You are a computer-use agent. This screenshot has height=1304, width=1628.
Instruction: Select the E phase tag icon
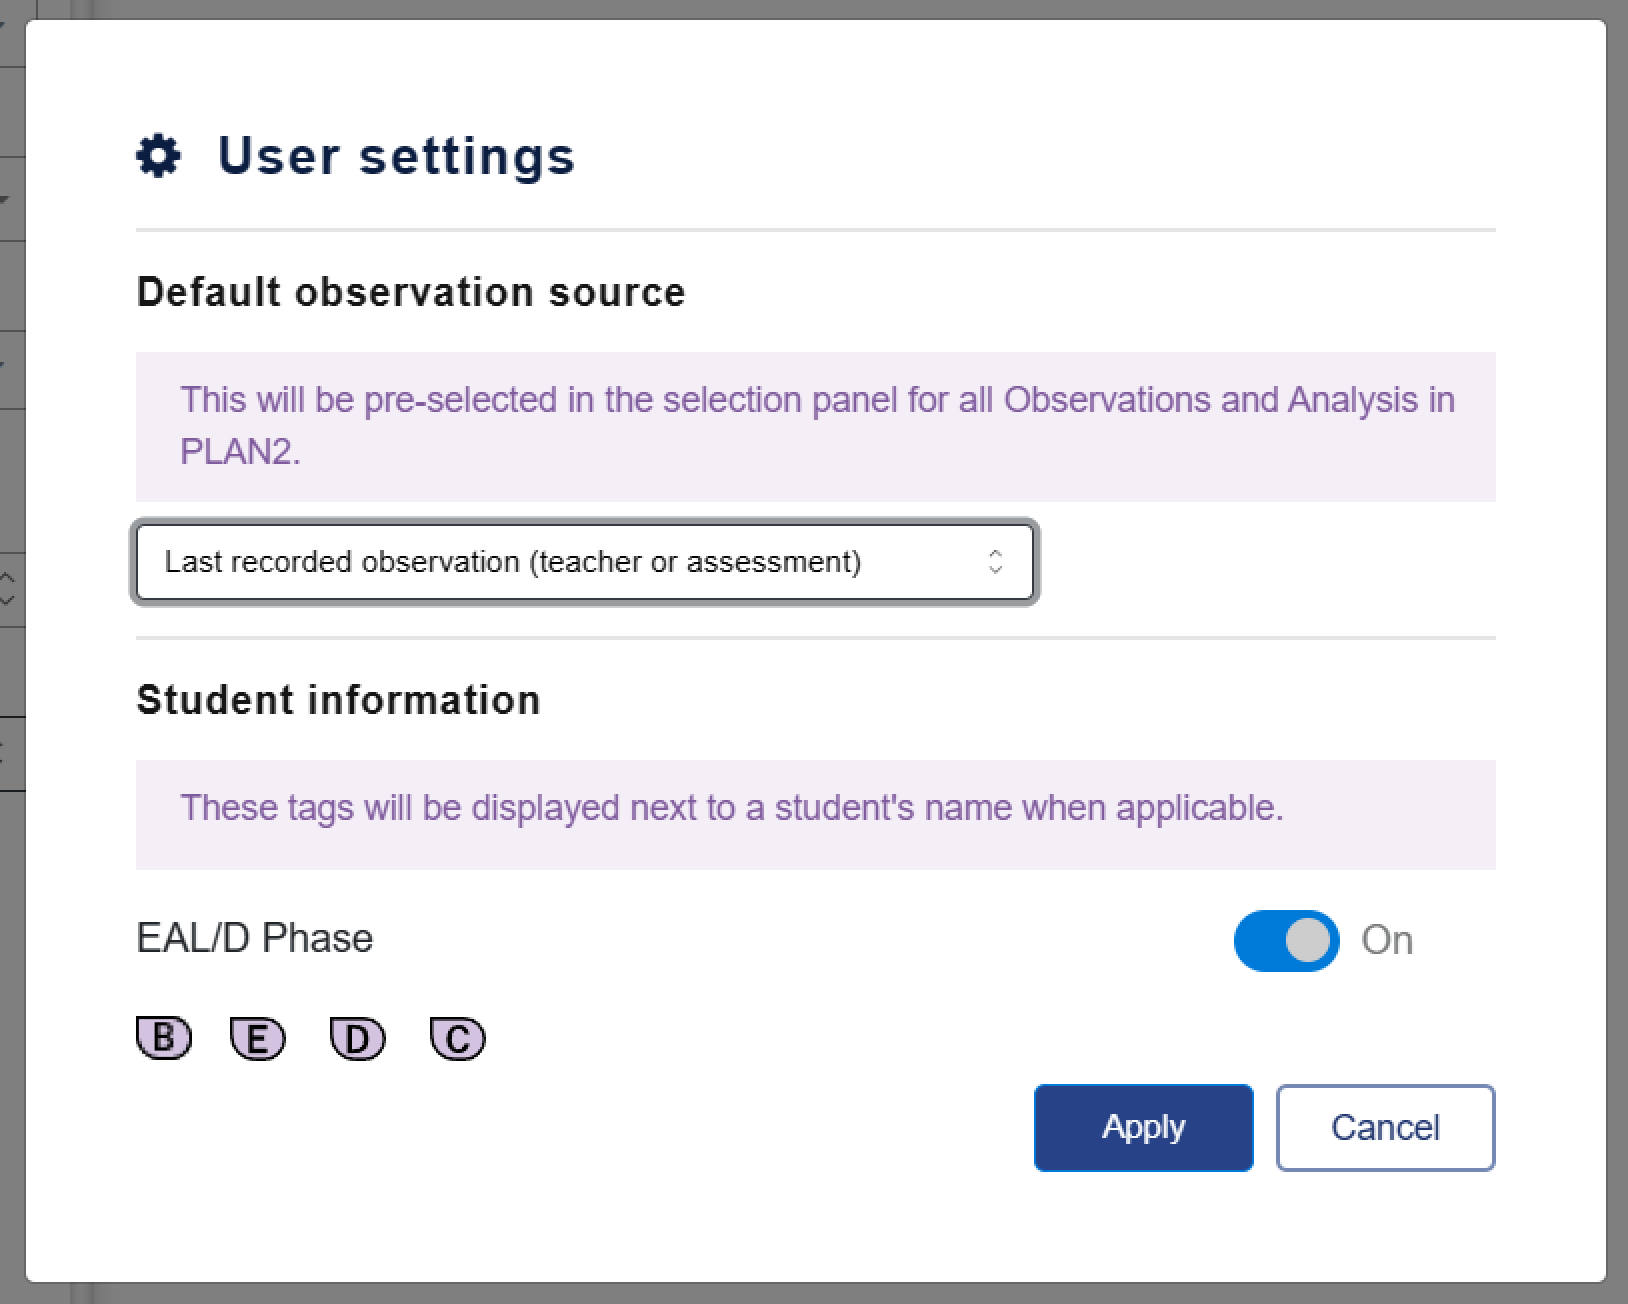point(258,1039)
